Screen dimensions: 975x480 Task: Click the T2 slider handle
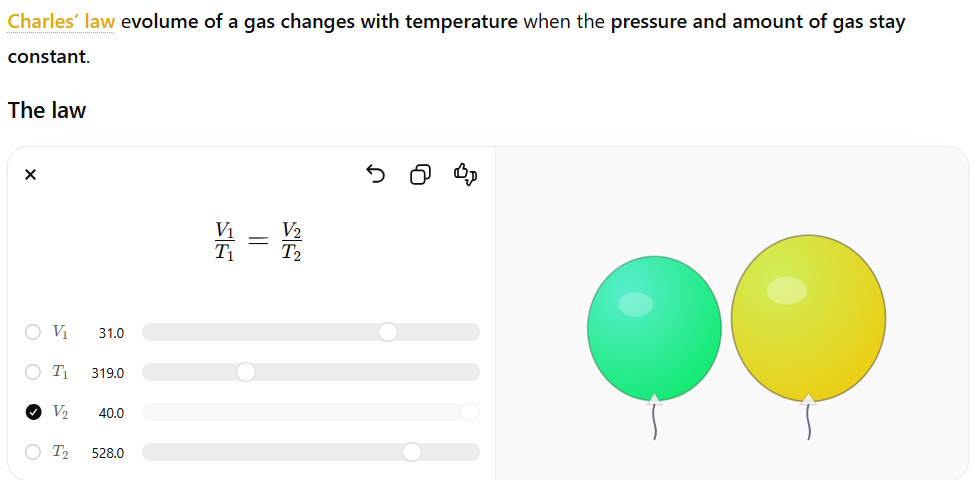pos(411,452)
